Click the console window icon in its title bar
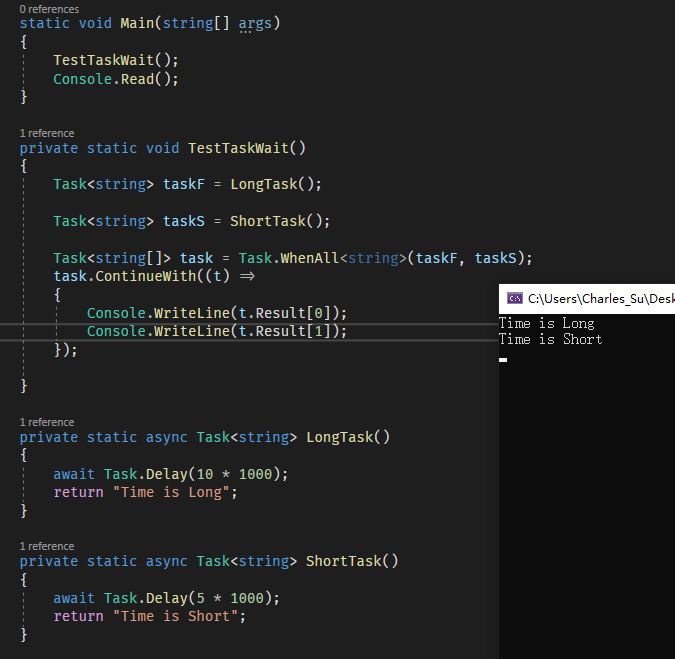675x659 pixels. pyautogui.click(x=514, y=298)
